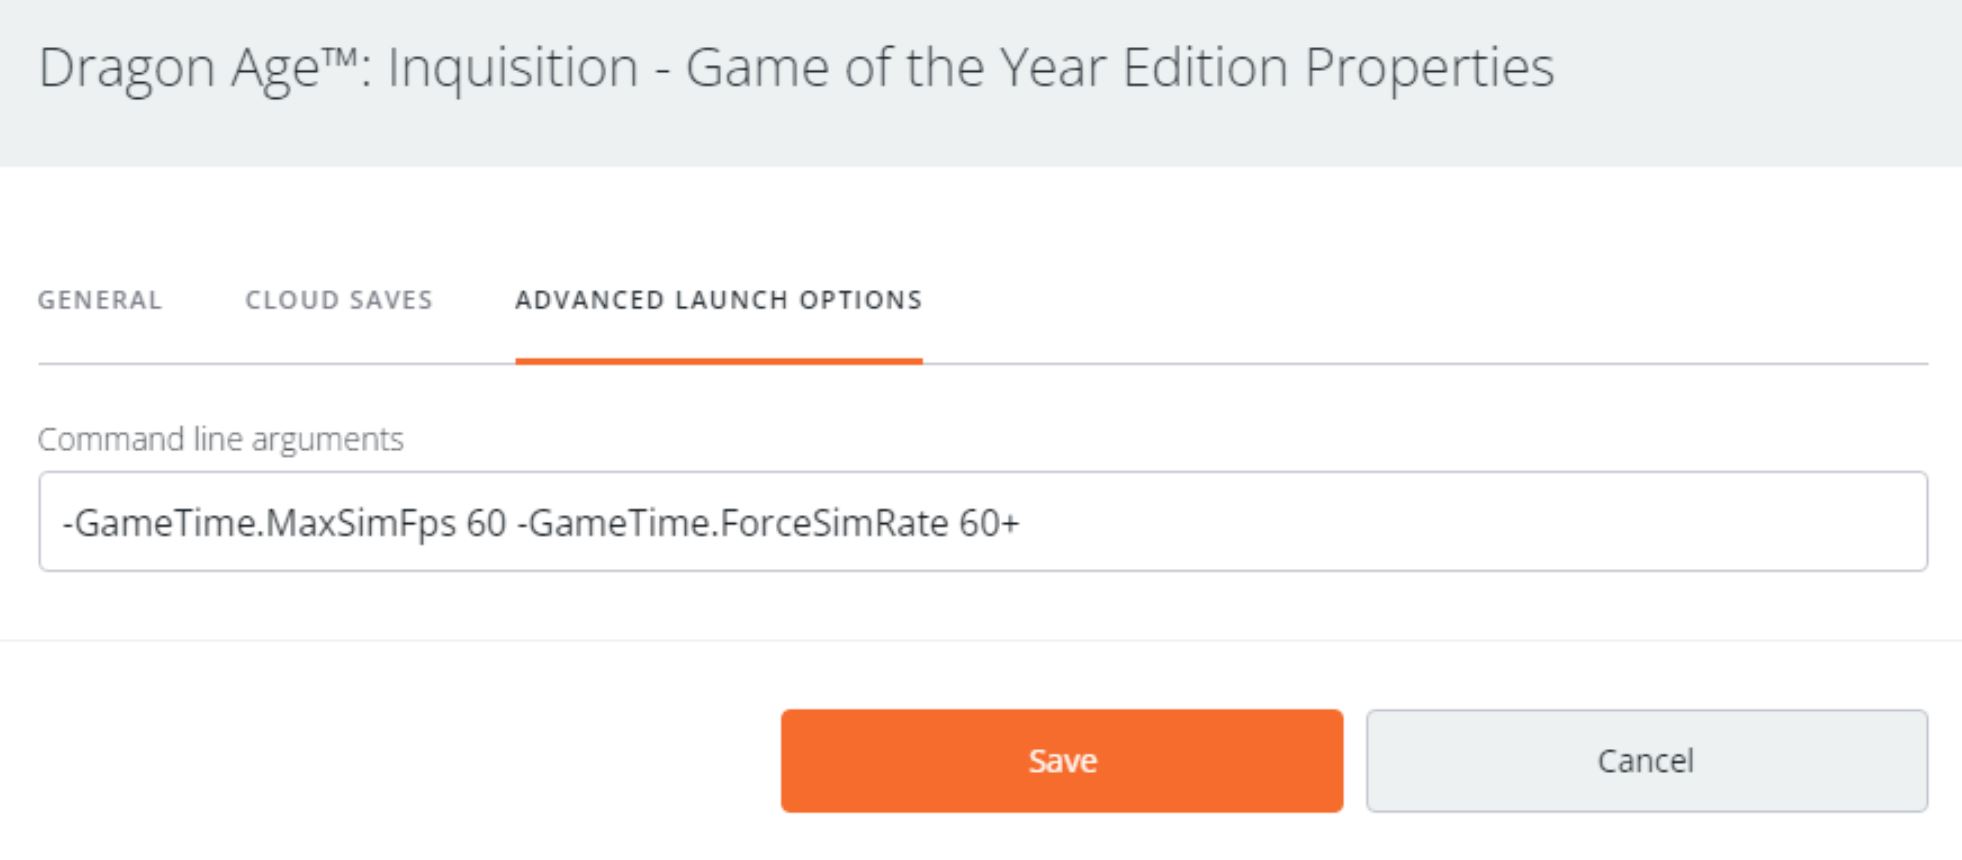1962x860 pixels.
Task: Open the Cloud Saves tab
Action: [x=339, y=300]
